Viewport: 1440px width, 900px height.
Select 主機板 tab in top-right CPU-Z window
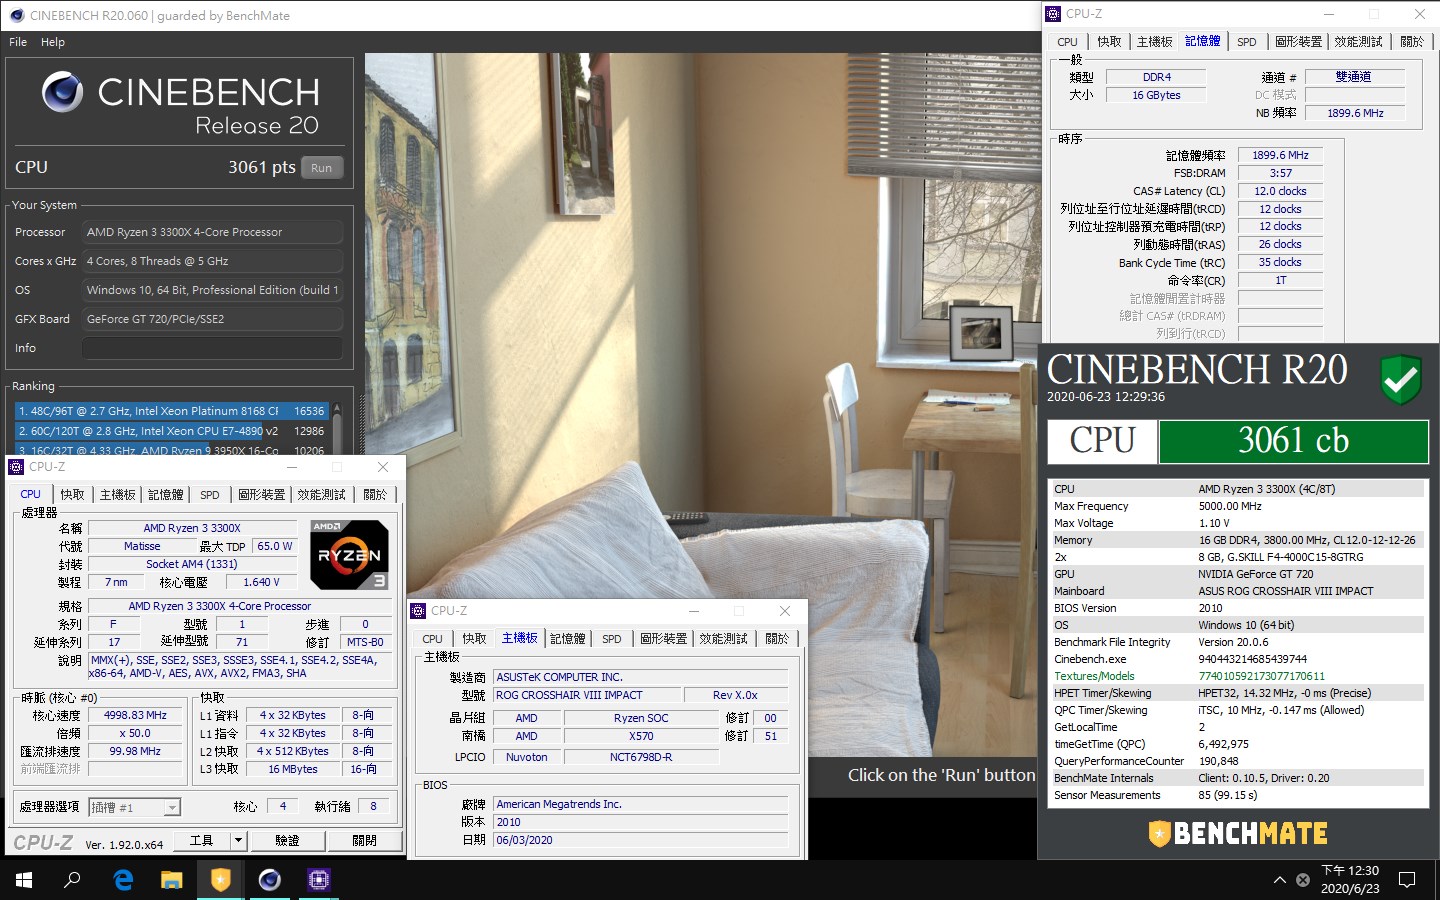tap(1154, 42)
